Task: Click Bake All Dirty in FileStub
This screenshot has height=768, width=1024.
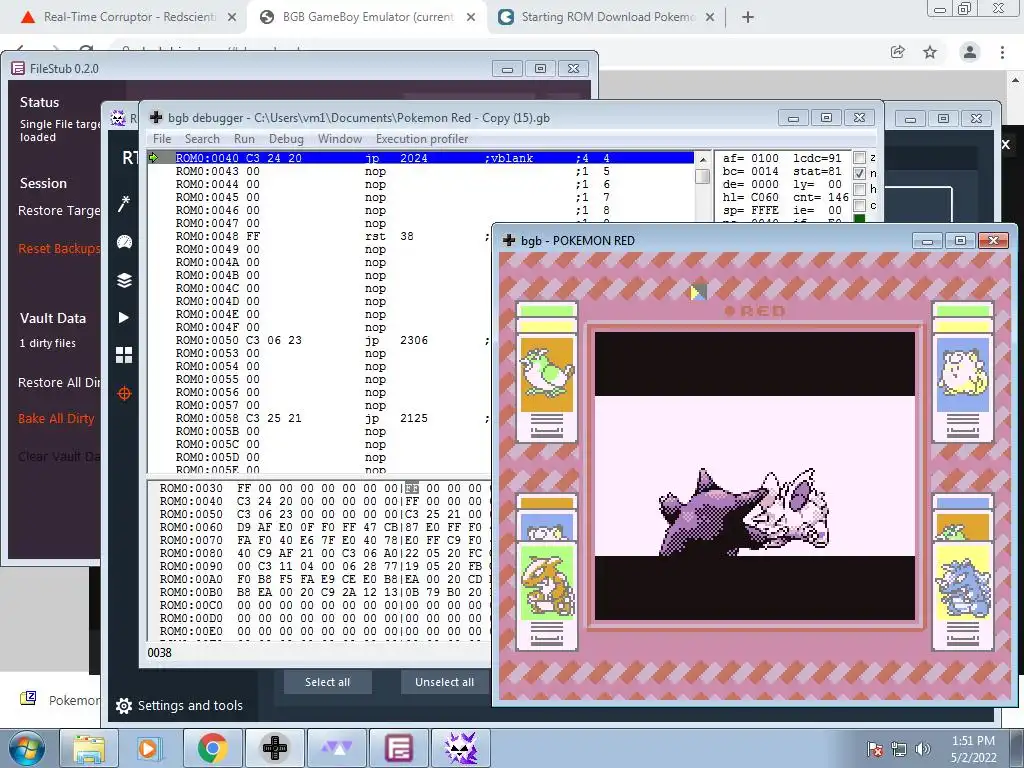Action: [56, 419]
